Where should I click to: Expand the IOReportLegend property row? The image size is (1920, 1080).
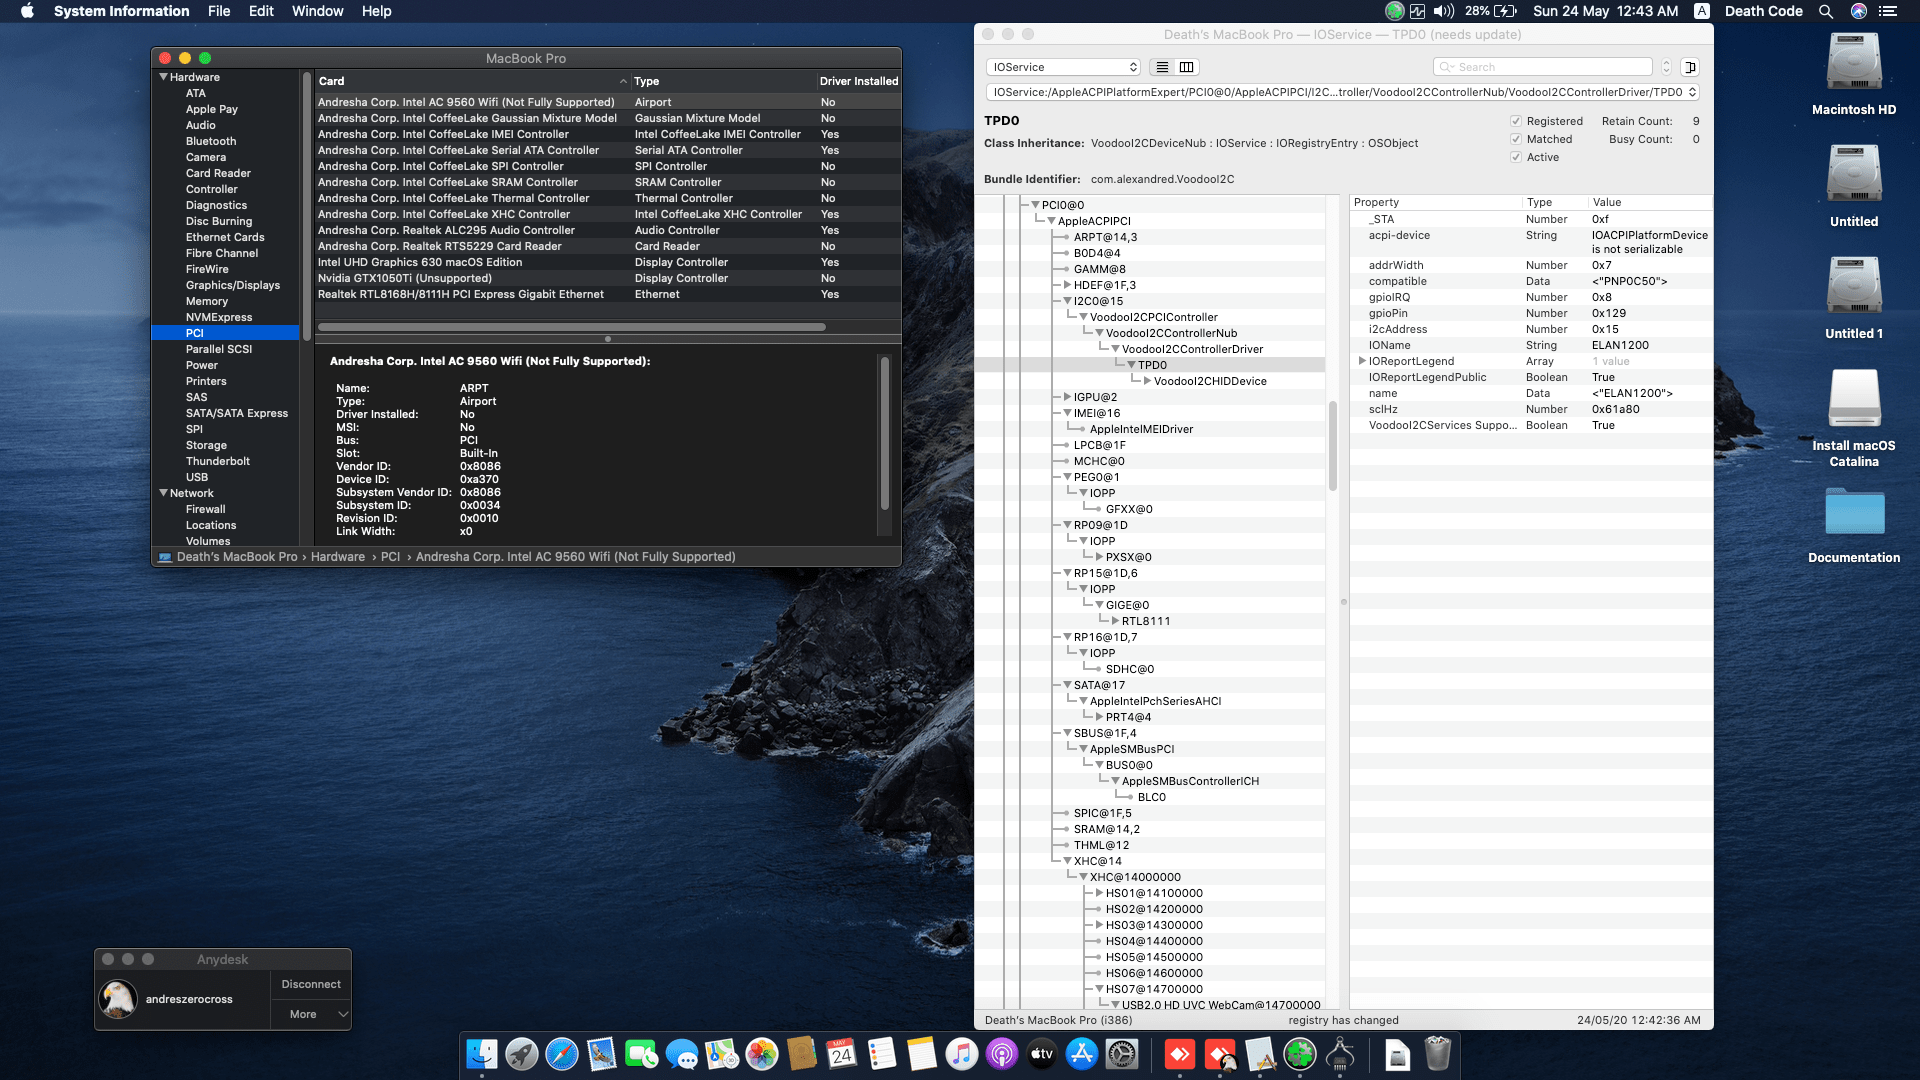[x=1362, y=361]
